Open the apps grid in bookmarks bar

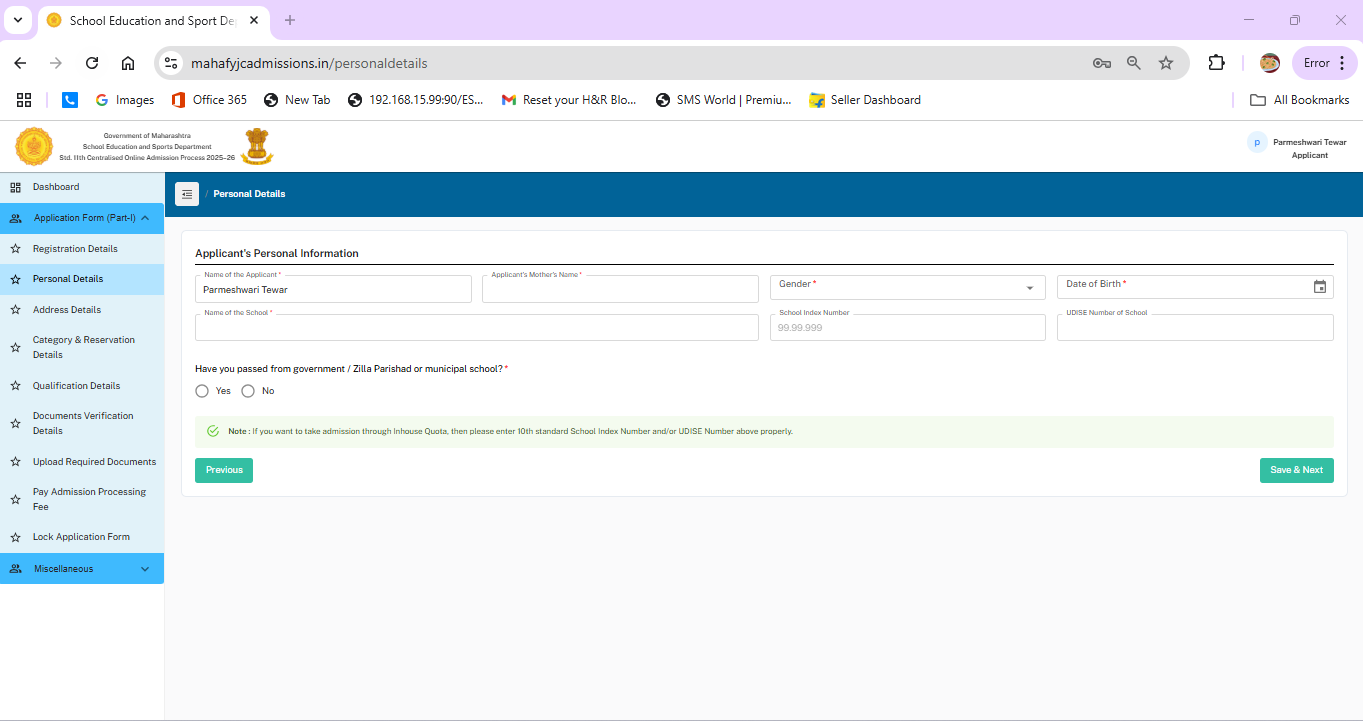[x=24, y=100]
